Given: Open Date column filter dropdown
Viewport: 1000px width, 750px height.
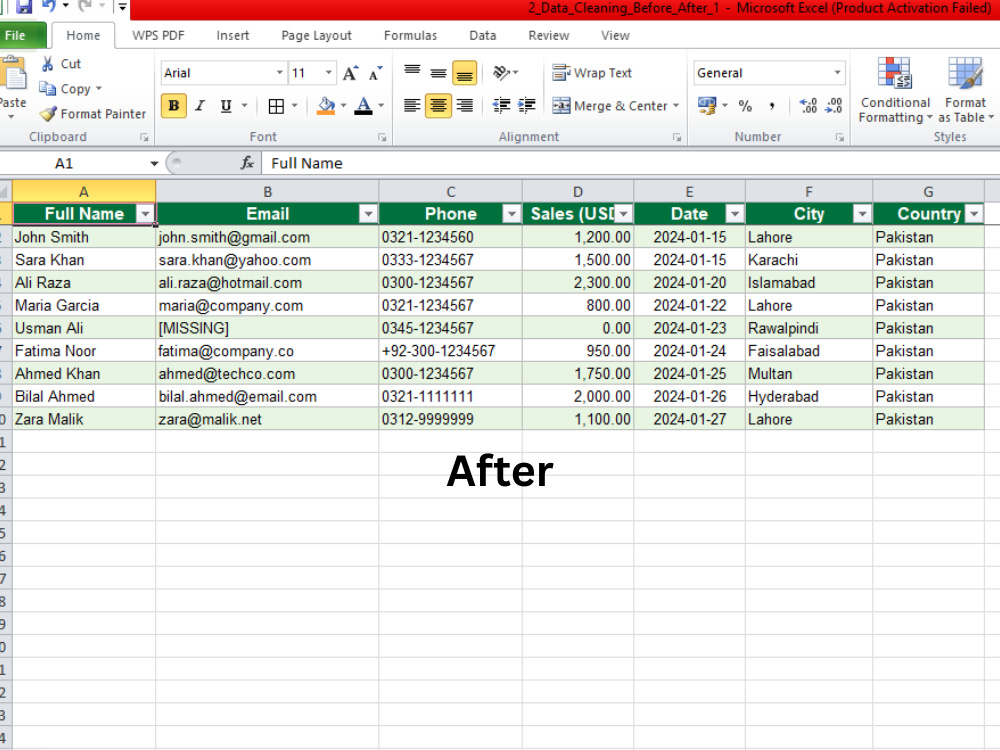Looking at the screenshot, I should click(x=735, y=214).
